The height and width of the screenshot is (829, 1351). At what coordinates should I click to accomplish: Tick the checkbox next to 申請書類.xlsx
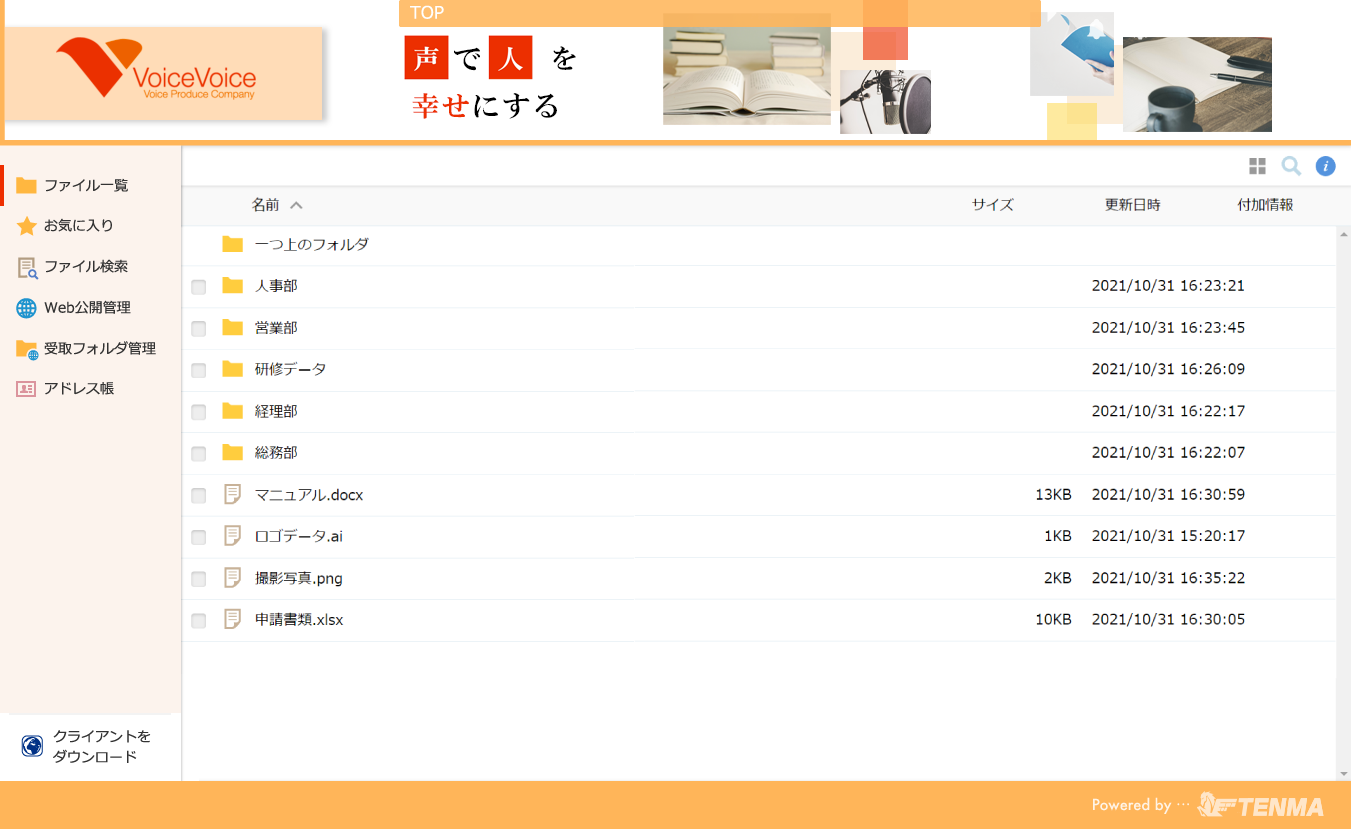click(x=199, y=620)
